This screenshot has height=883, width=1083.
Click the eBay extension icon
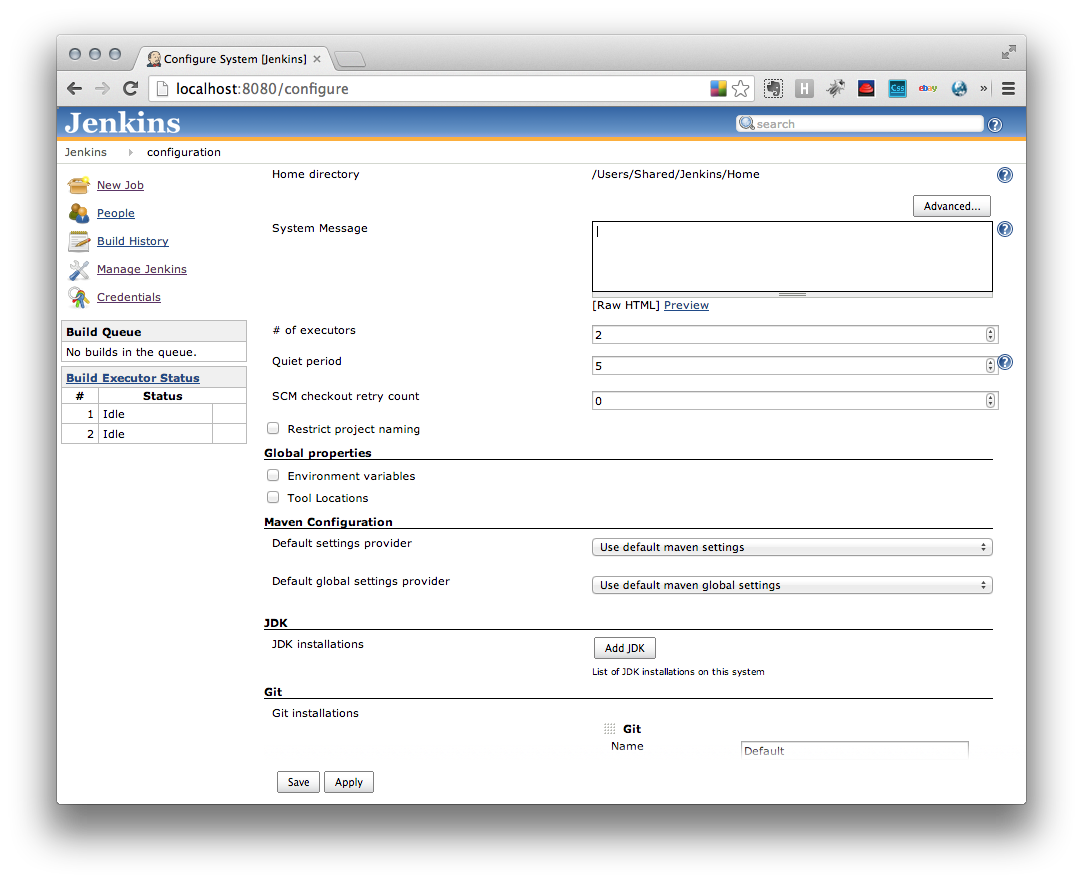pyautogui.click(x=928, y=88)
